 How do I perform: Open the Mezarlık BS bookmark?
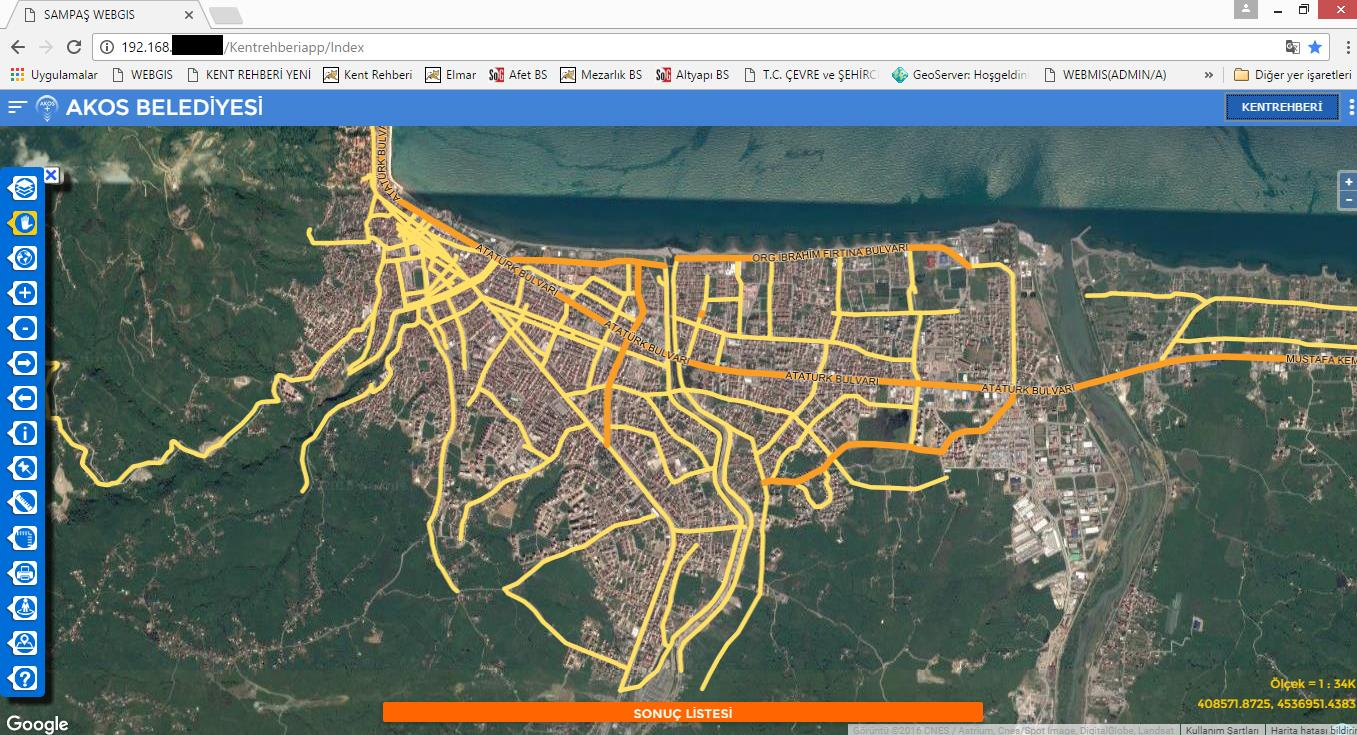click(x=601, y=75)
